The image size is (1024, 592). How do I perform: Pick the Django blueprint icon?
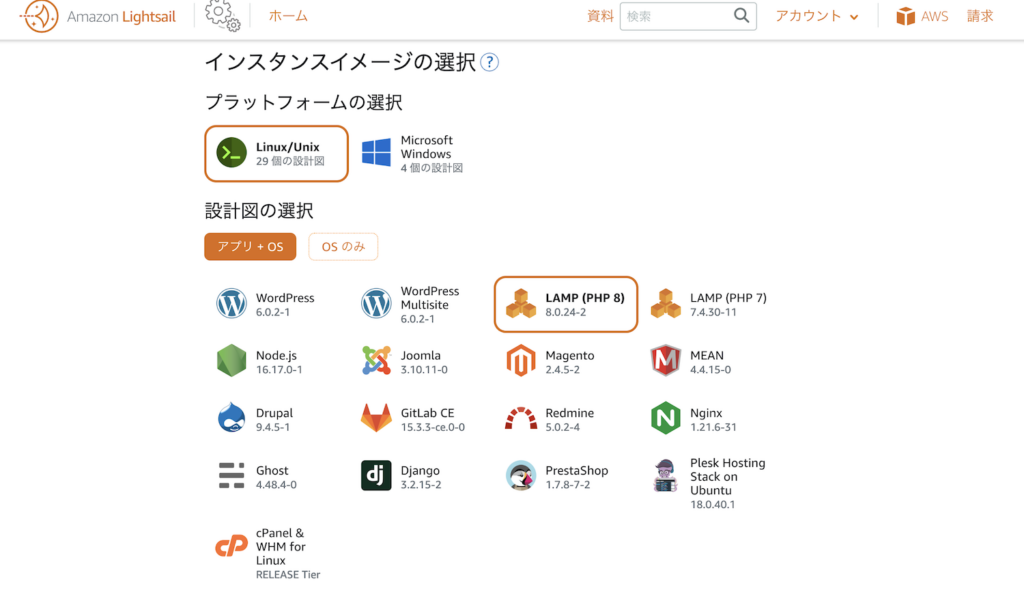[376, 476]
